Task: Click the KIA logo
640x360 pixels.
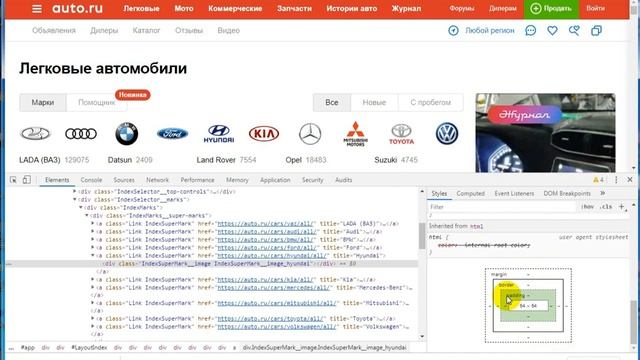Action: click(x=264, y=133)
